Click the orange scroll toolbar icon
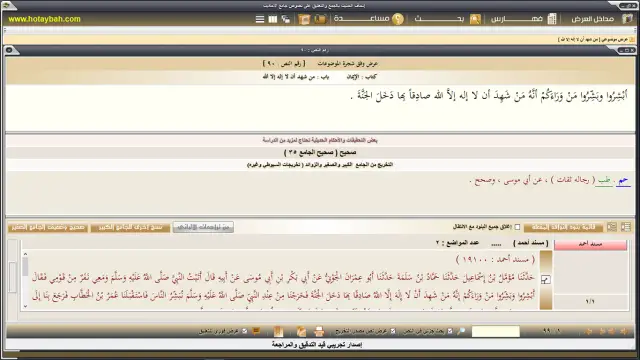 [304, 19]
